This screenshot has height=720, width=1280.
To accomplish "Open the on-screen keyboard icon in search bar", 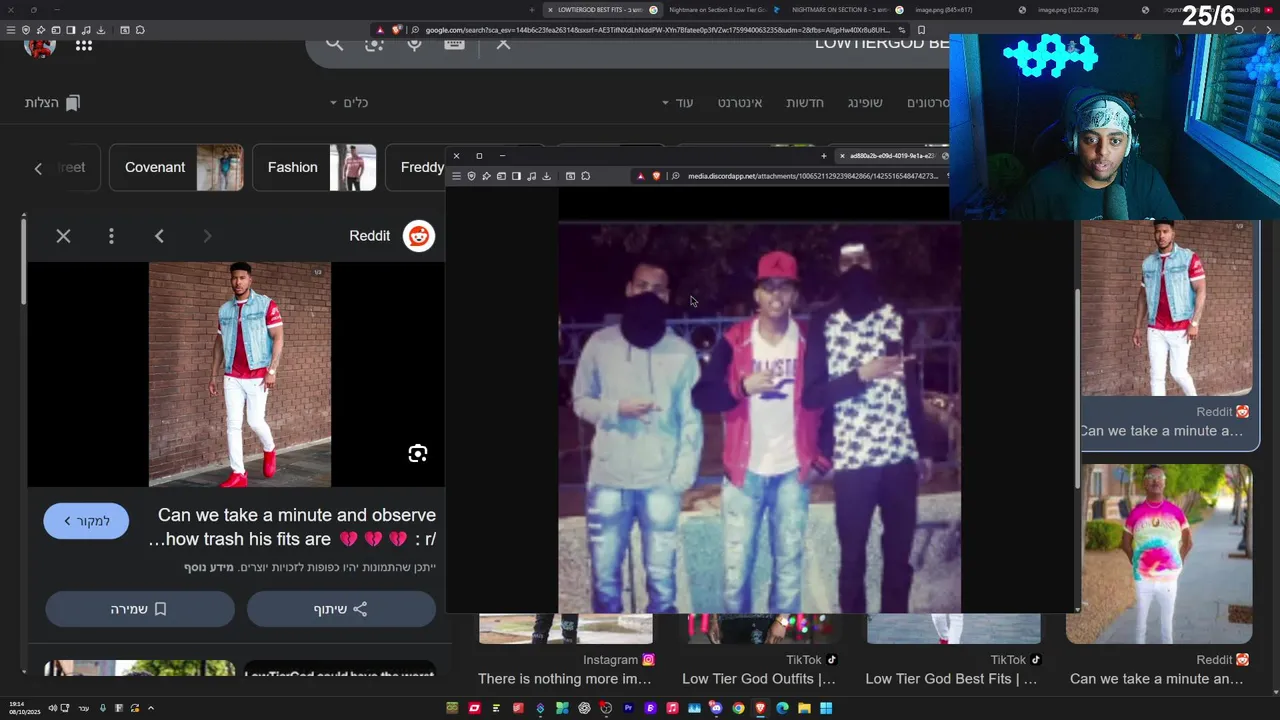I will (x=454, y=43).
